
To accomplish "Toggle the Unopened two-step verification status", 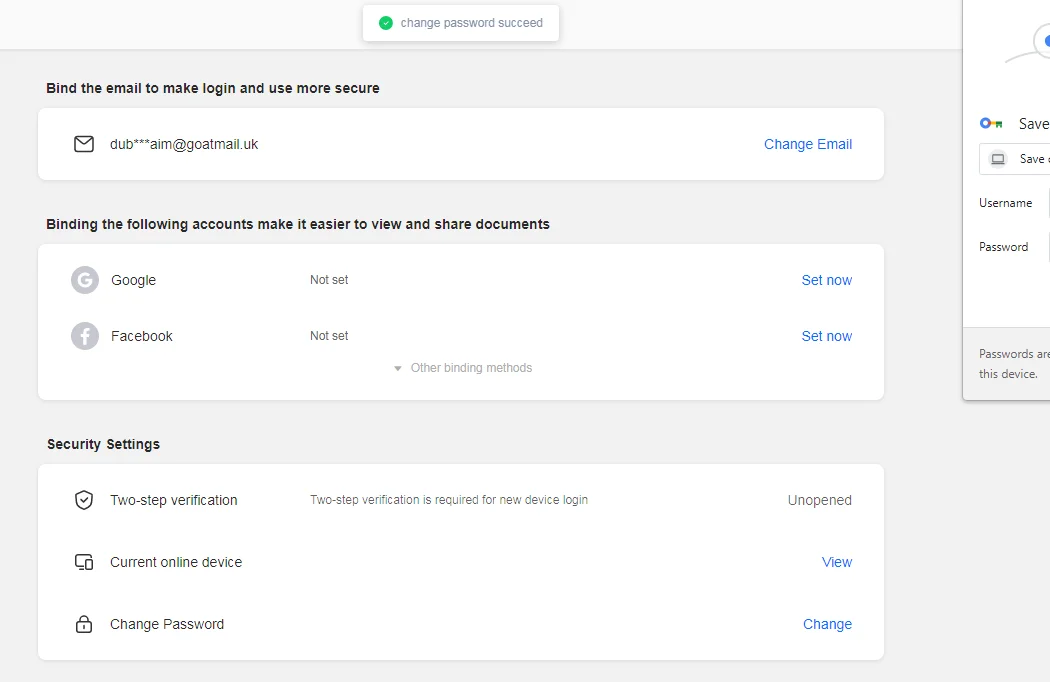I will tap(820, 500).
